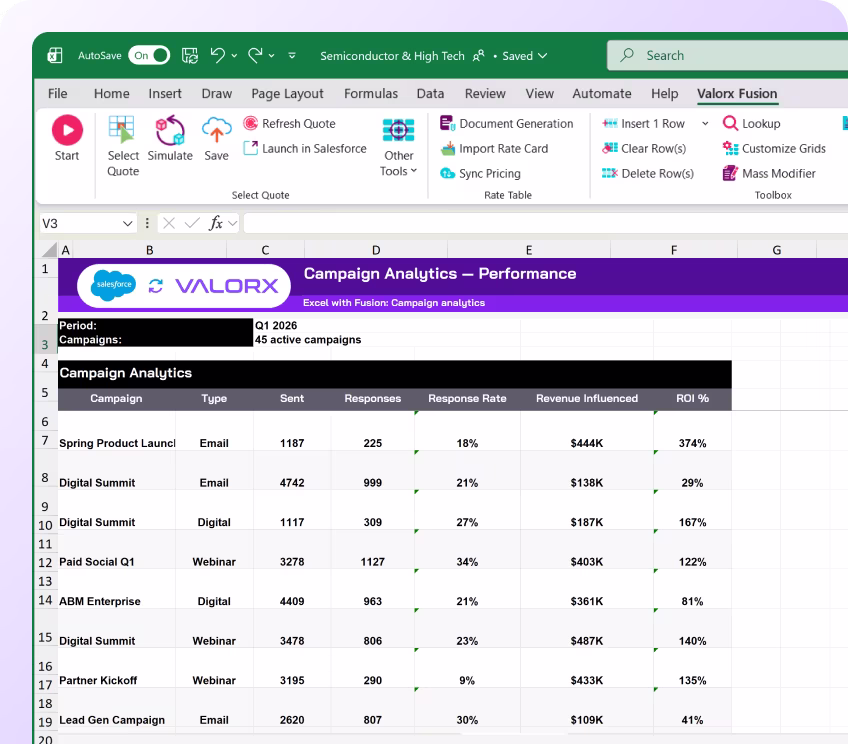The image size is (848, 744).
Task: Select column D header
Action: tap(376, 250)
